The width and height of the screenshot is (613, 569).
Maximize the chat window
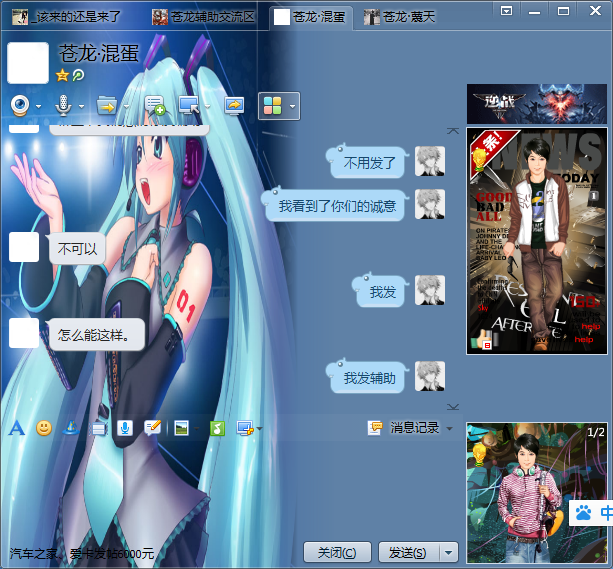click(x=563, y=11)
